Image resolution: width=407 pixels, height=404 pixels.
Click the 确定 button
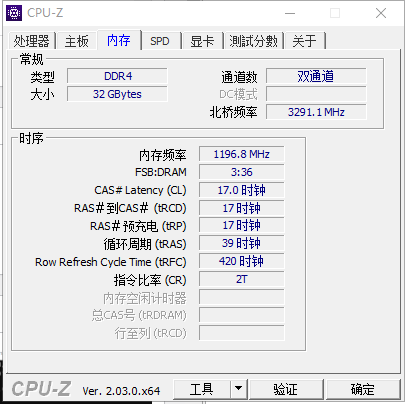(363, 389)
